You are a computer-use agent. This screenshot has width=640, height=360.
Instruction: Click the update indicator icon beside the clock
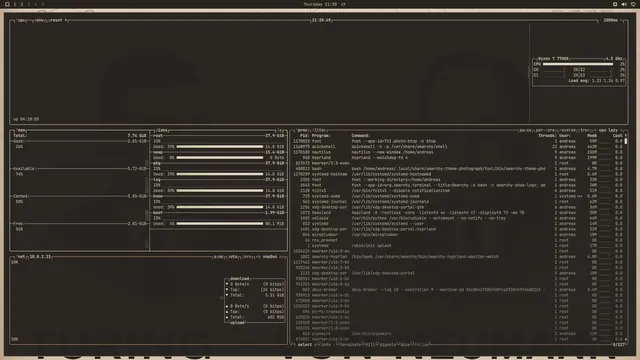pyautogui.click(x=343, y=4)
